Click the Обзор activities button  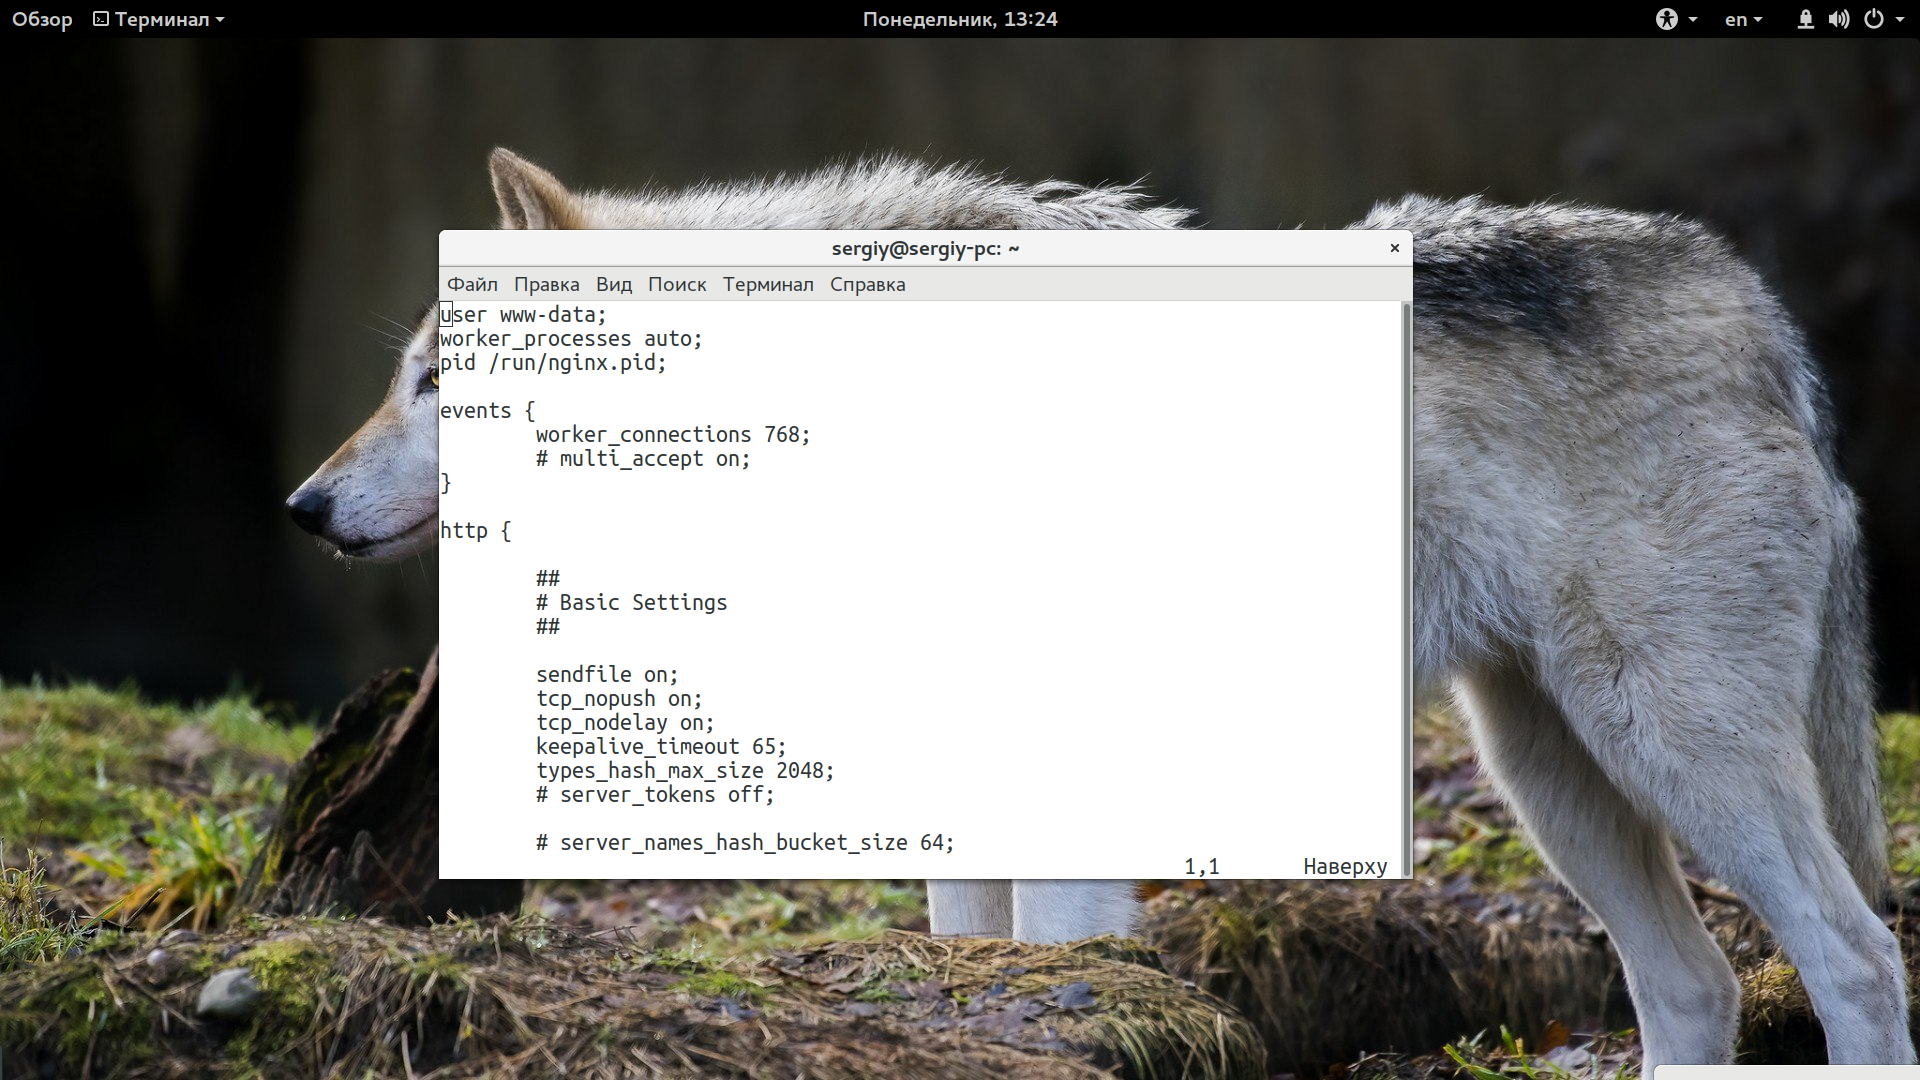click(42, 19)
